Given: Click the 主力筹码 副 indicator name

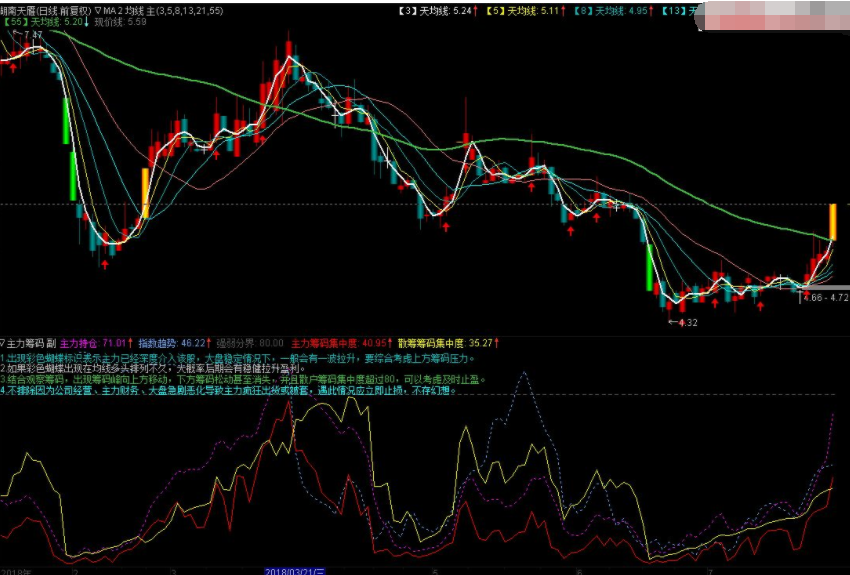Looking at the screenshot, I should point(30,343).
